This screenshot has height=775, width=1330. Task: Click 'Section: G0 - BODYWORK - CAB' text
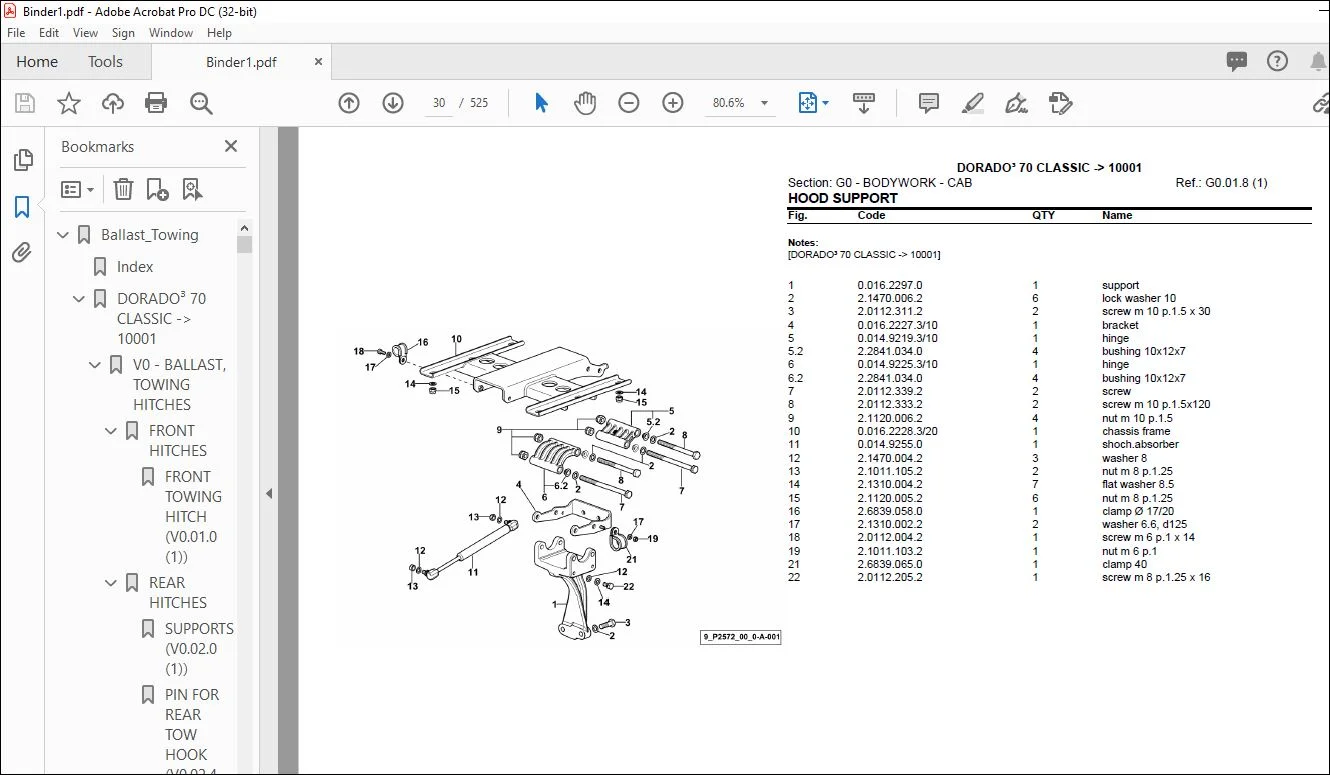pos(880,183)
